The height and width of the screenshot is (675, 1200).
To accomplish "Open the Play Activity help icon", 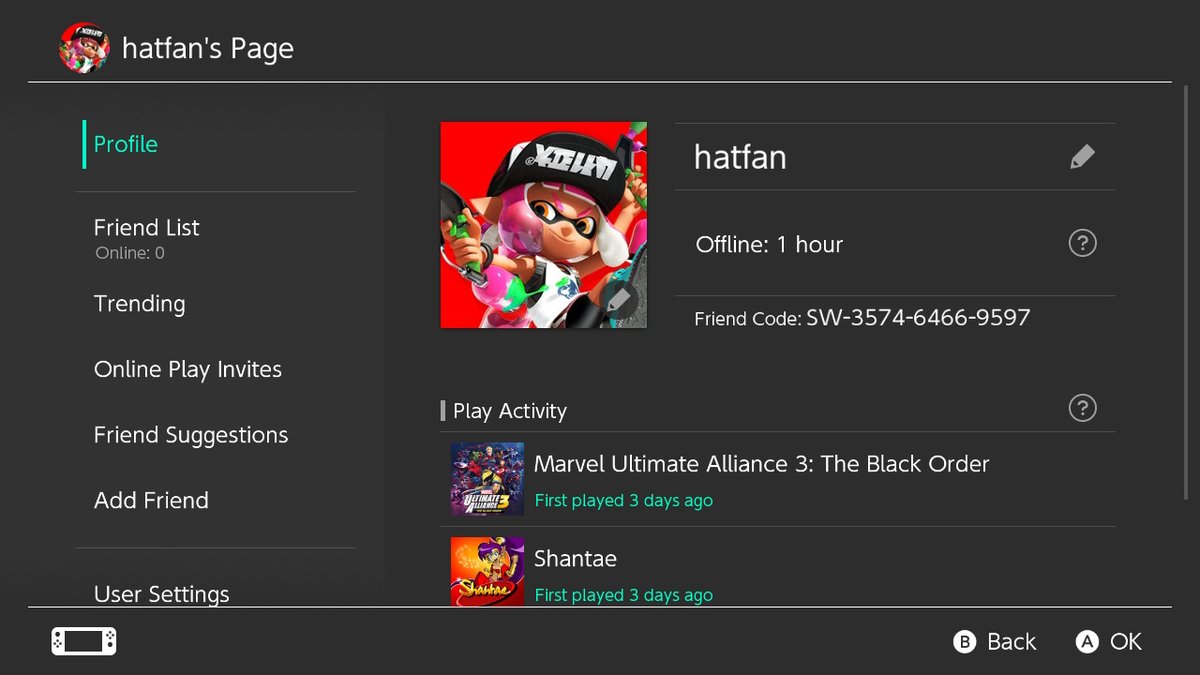I will coord(1082,408).
